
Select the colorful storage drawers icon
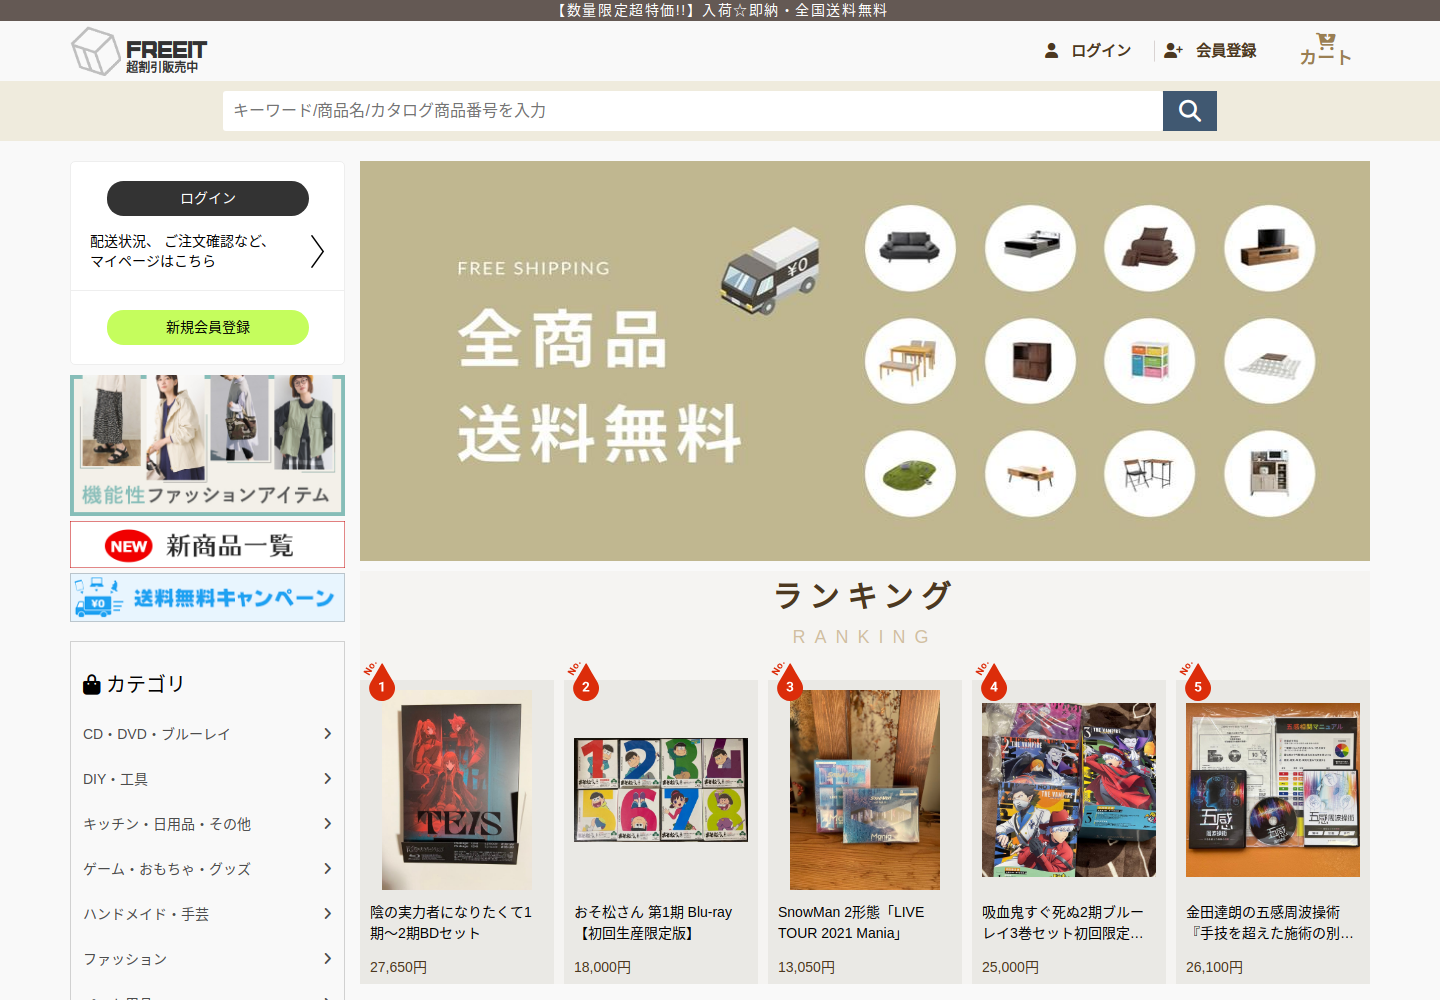(1150, 361)
